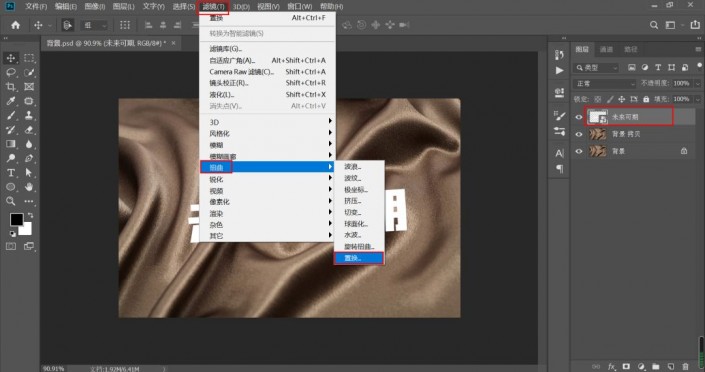Click the Home icon in options bar
The image size is (705, 372).
pos(16,25)
